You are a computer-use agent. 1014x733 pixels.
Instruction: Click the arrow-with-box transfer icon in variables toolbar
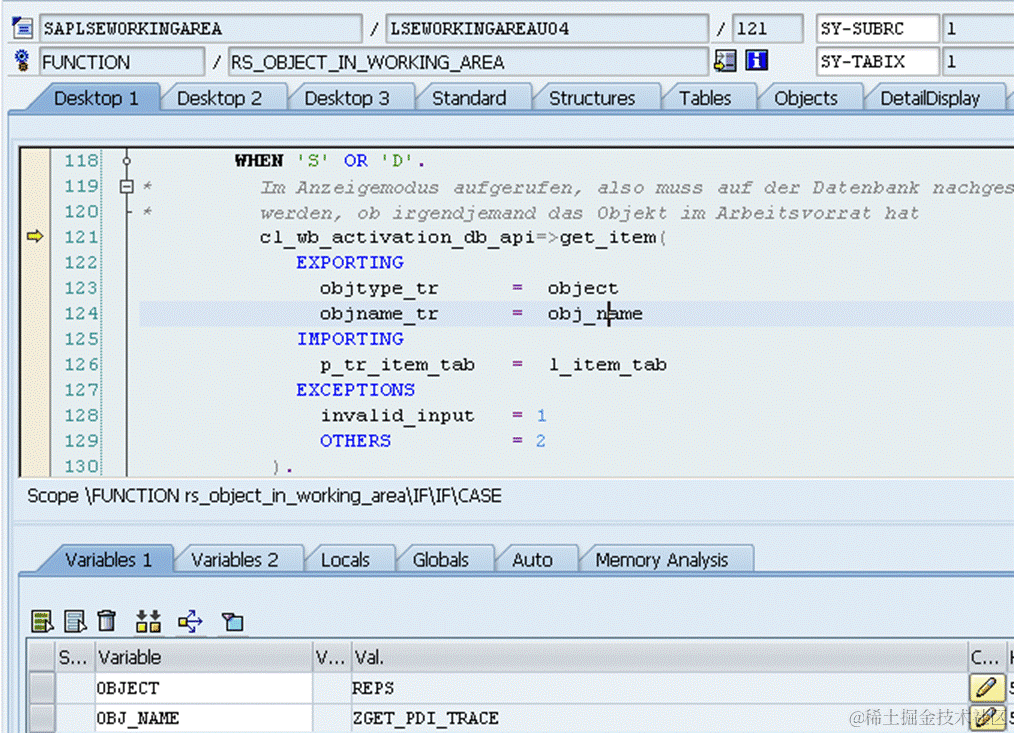pyautogui.click(x=190, y=621)
